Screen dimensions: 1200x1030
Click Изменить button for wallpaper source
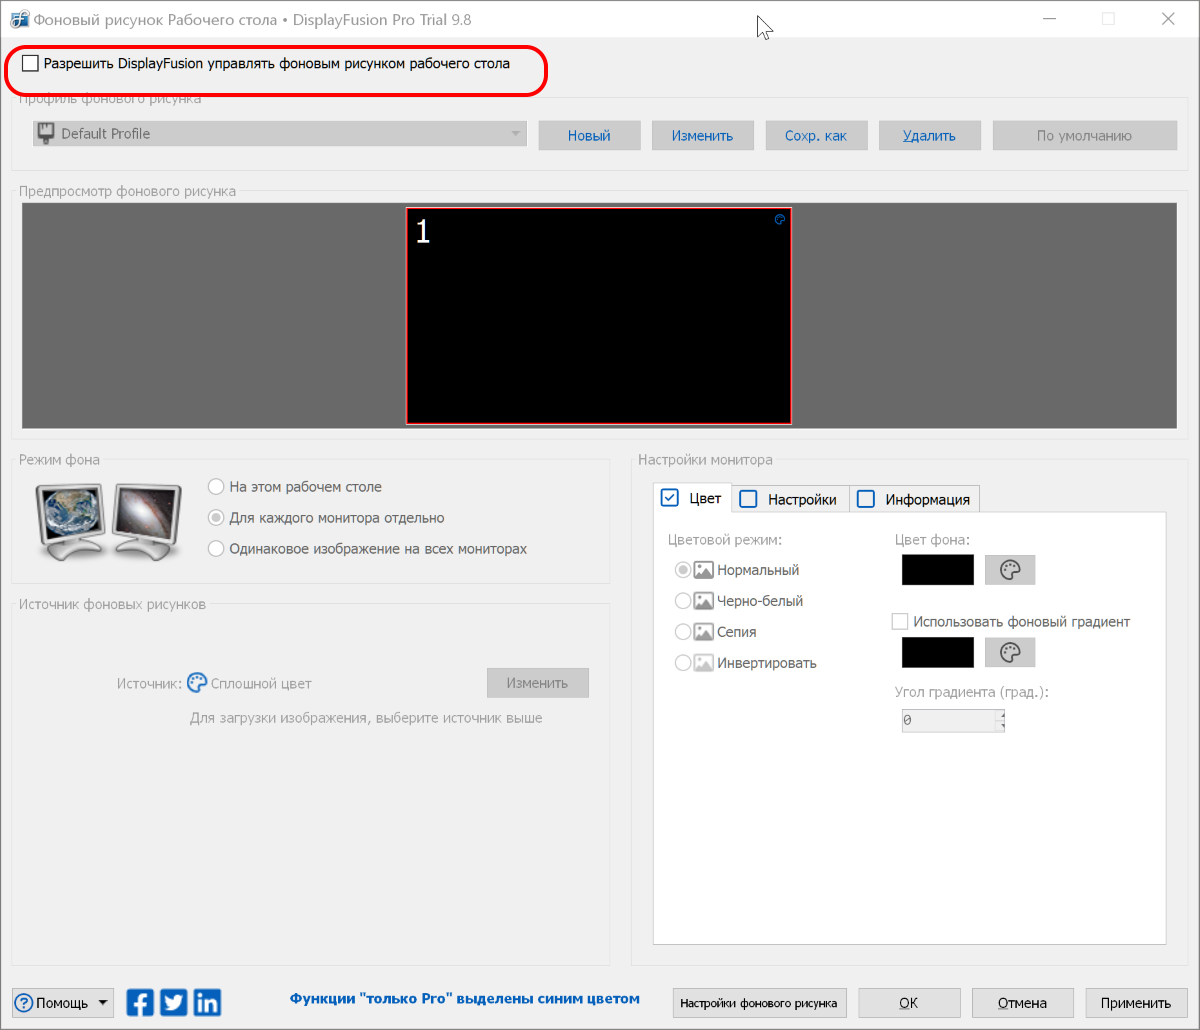pos(538,683)
